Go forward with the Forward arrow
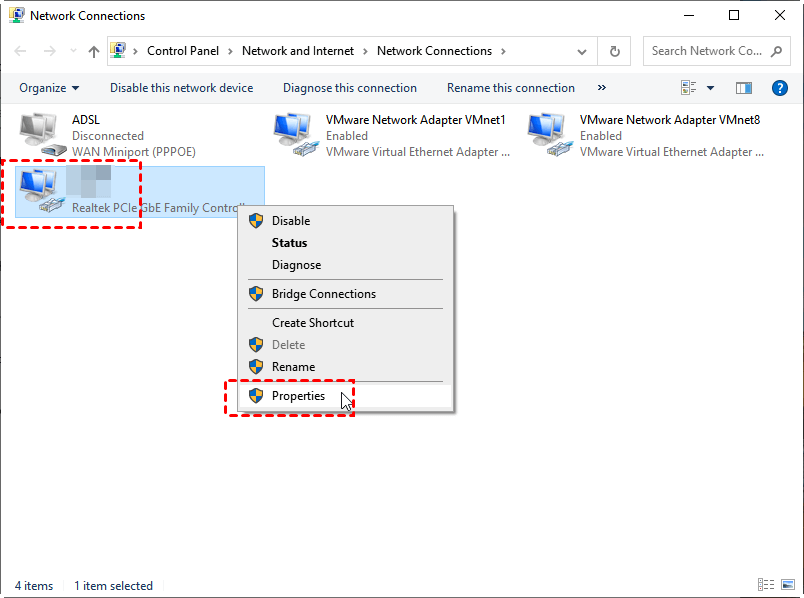This screenshot has height=598, width=804. pyautogui.click(x=50, y=51)
